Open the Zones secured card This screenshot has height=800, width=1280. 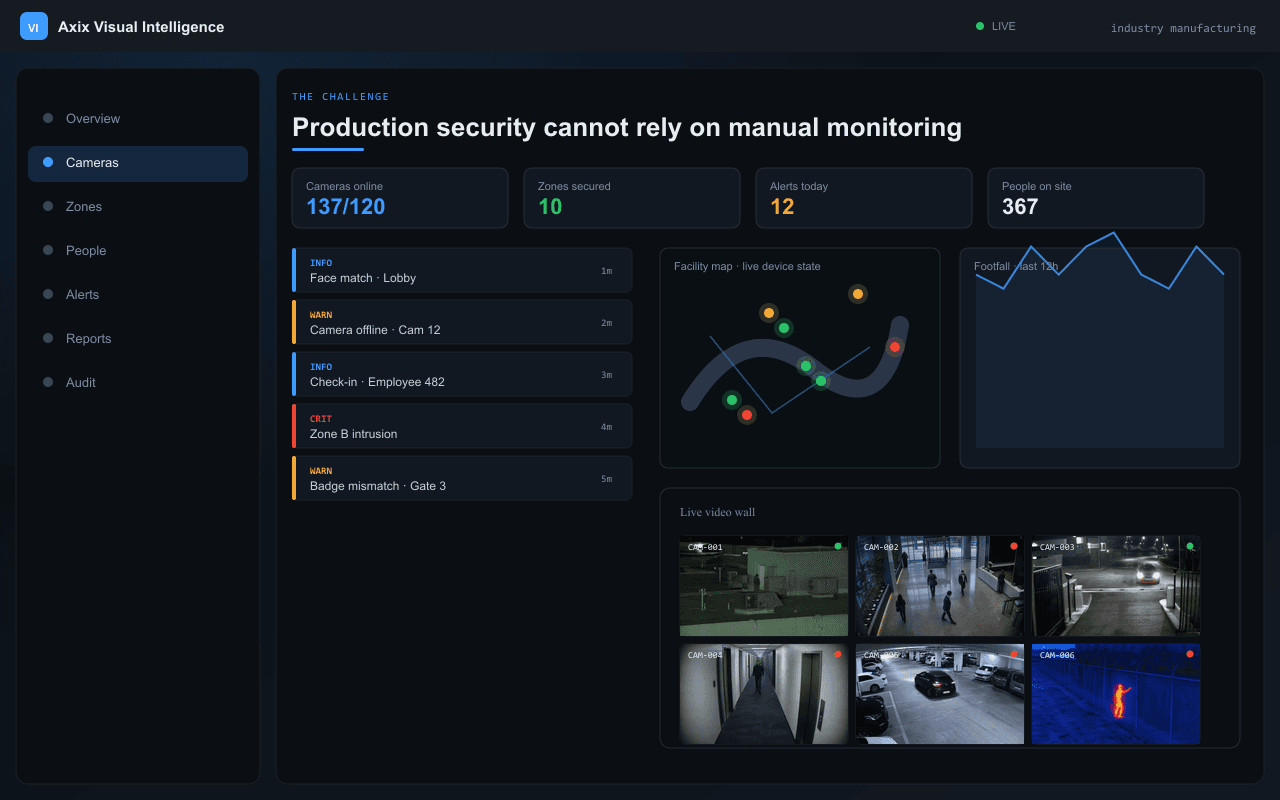(632, 198)
